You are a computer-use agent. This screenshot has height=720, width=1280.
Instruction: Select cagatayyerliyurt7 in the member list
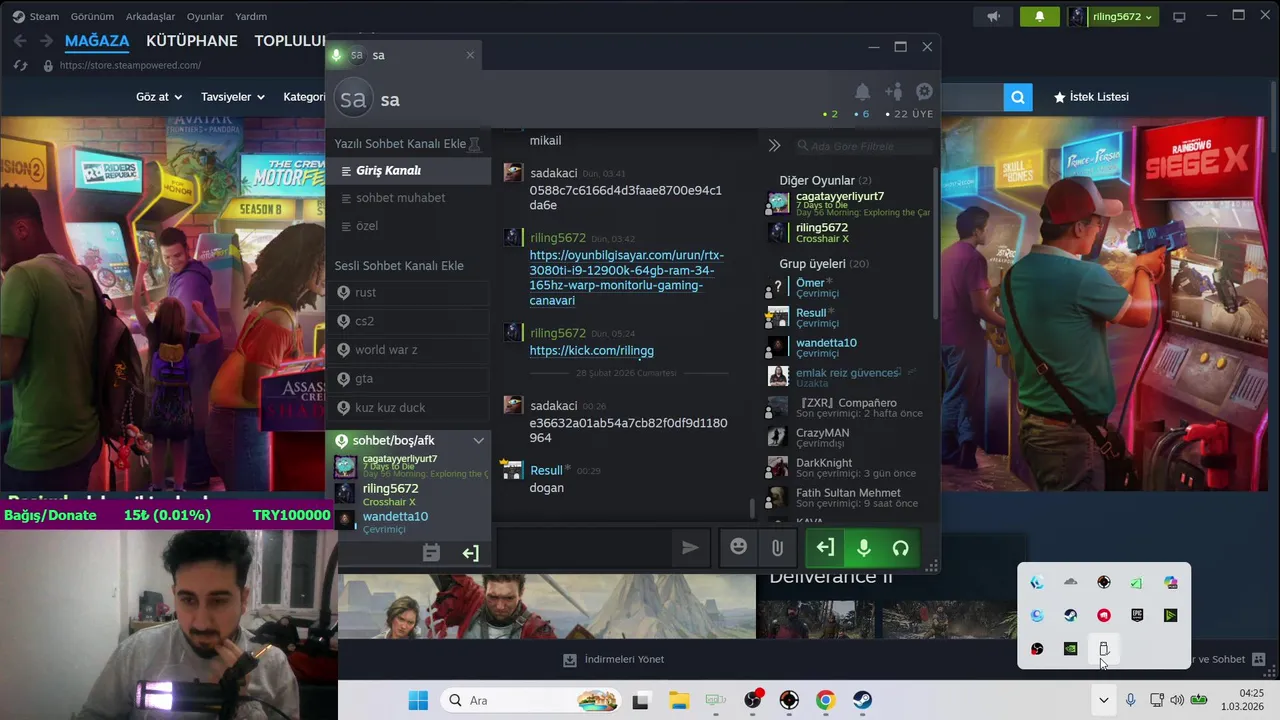pos(848,203)
